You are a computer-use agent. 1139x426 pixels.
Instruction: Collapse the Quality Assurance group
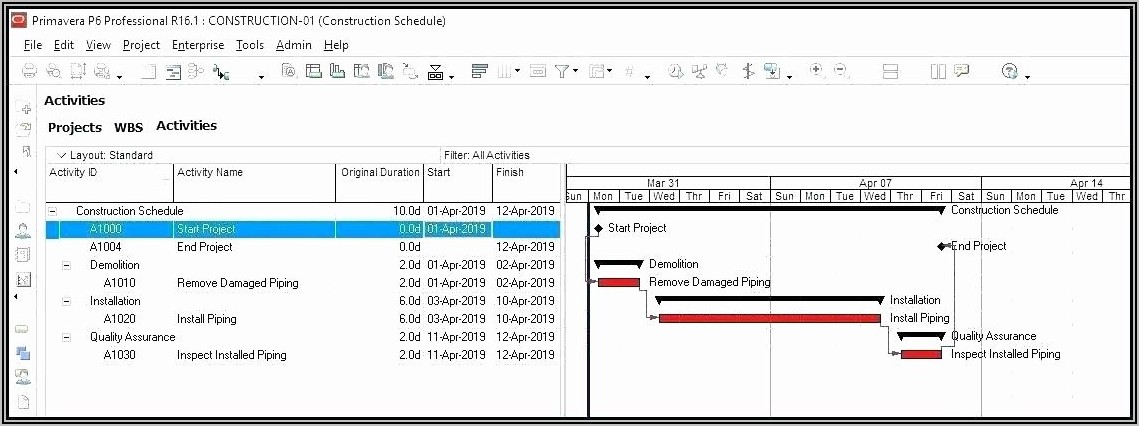click(67, 337)
